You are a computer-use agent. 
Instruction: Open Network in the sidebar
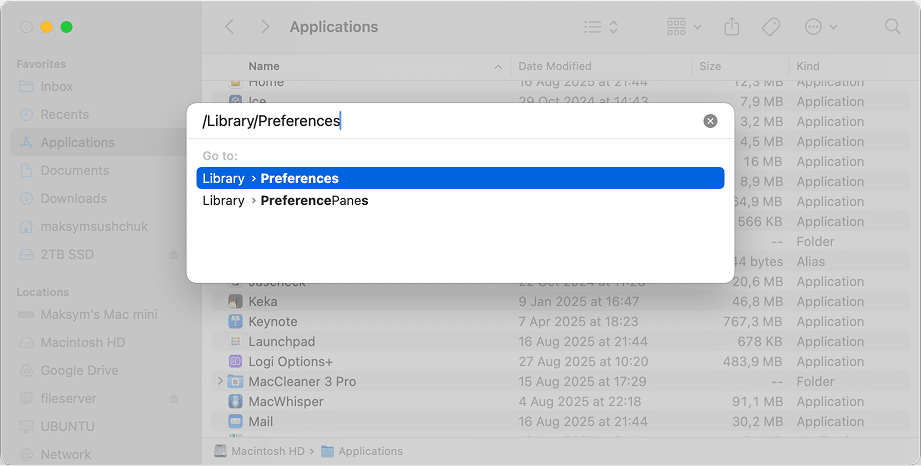(66, 454)
